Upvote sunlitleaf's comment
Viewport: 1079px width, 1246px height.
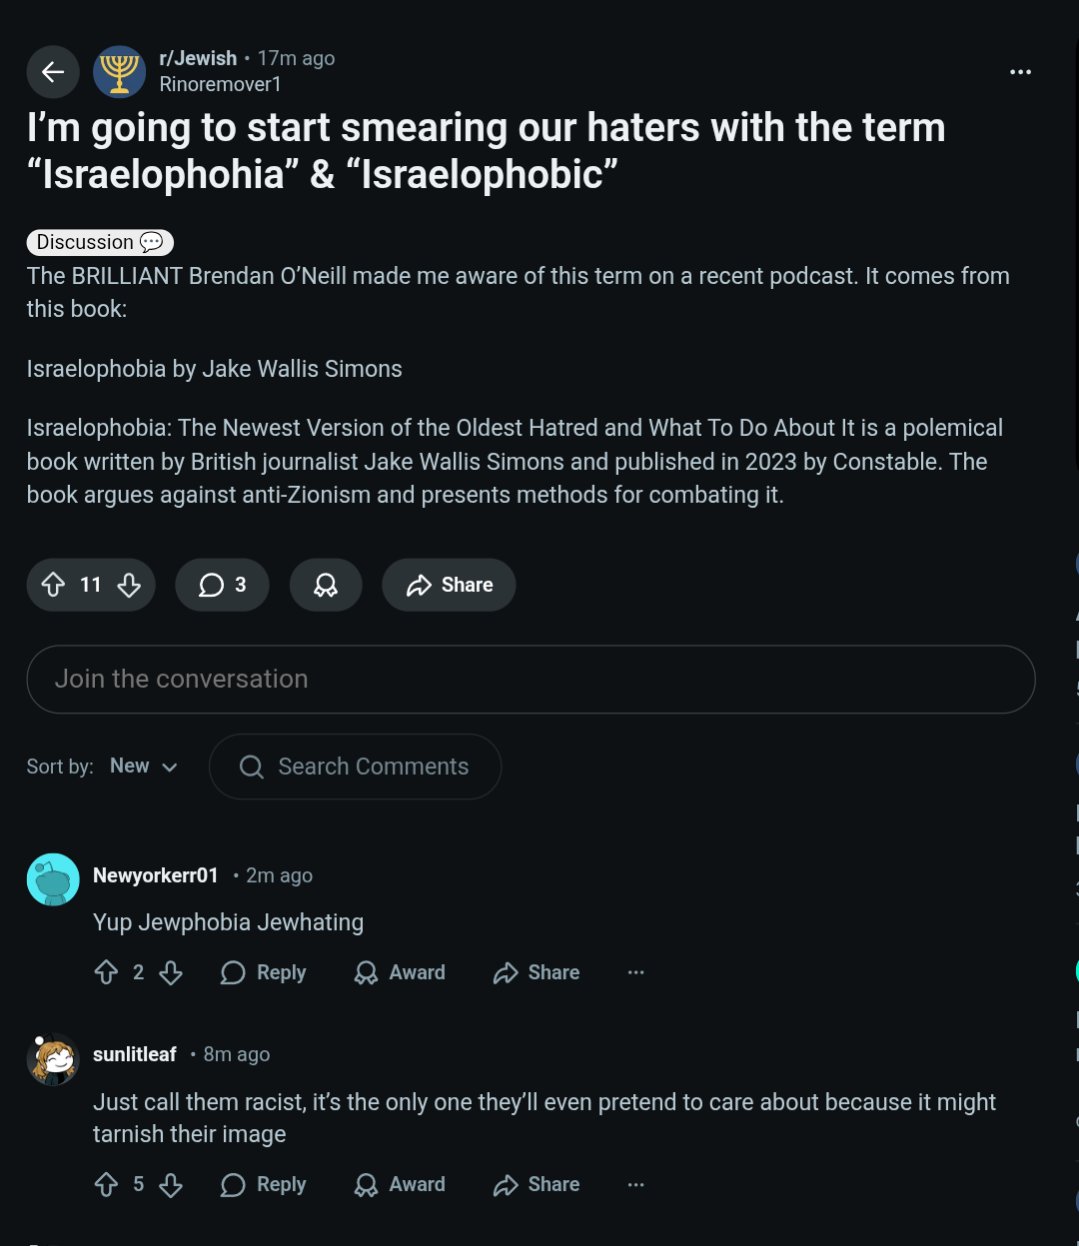point(106,1185)
